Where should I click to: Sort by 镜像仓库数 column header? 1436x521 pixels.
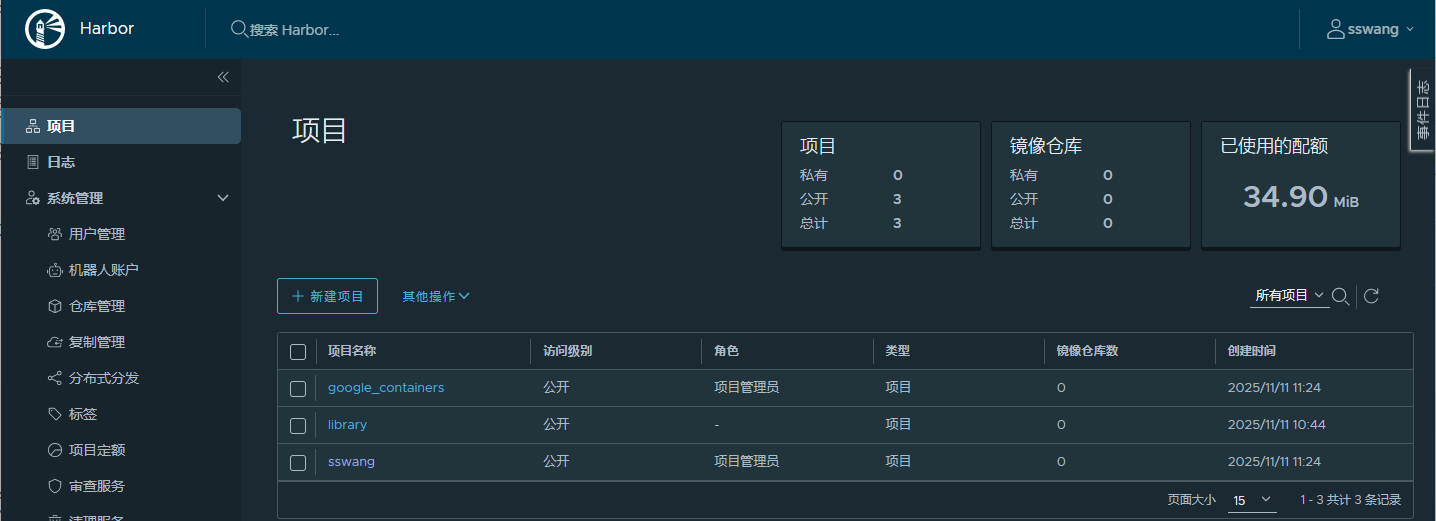click(1087, 351)
